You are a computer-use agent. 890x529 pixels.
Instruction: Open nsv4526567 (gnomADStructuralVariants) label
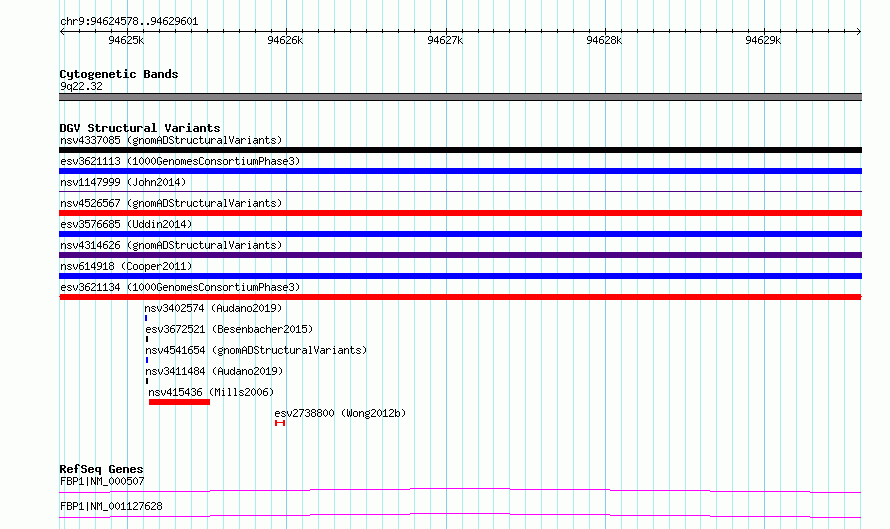pyautogui.click(x=171, y=203)
